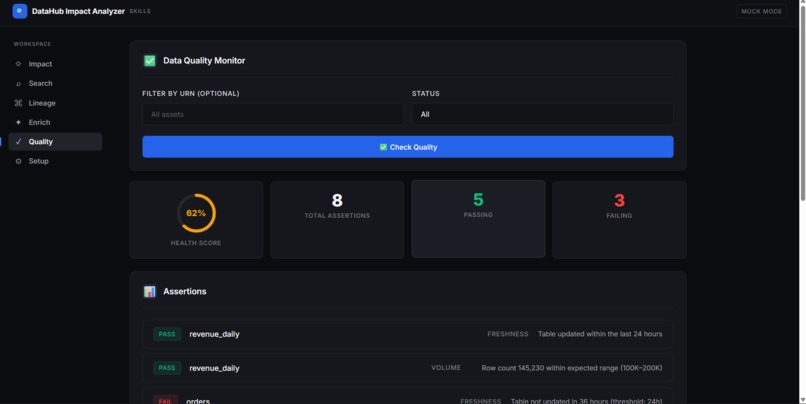806x404 pixels.
Task: Click the FRESHNESS label in first assertion row
Action: click(507, 334)
